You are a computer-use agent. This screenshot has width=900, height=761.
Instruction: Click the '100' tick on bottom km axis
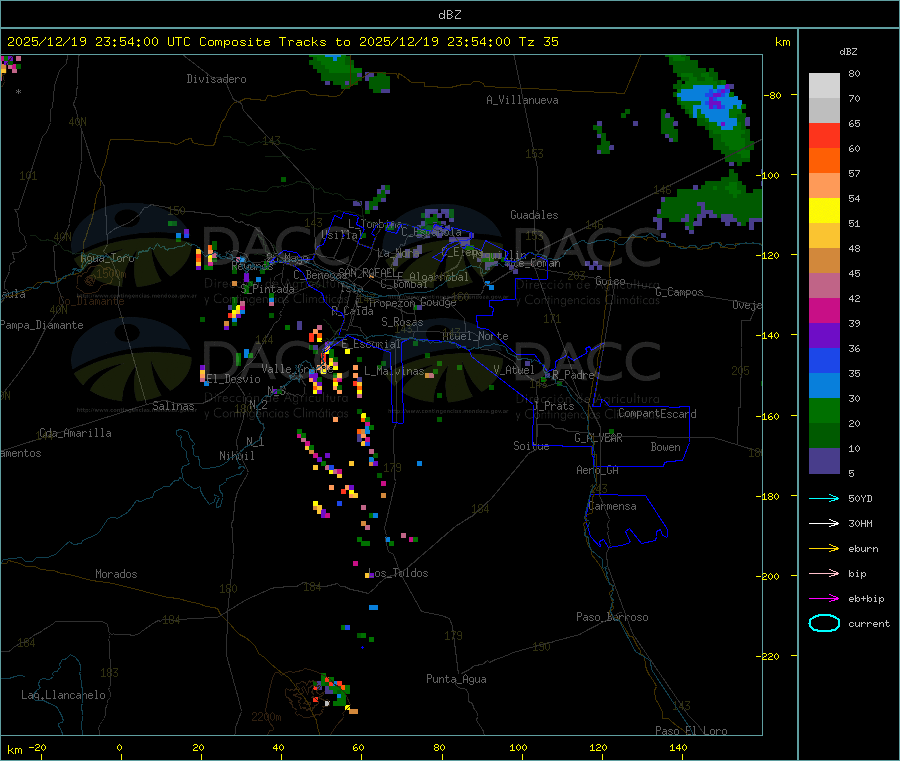click(x=518, y=747)
